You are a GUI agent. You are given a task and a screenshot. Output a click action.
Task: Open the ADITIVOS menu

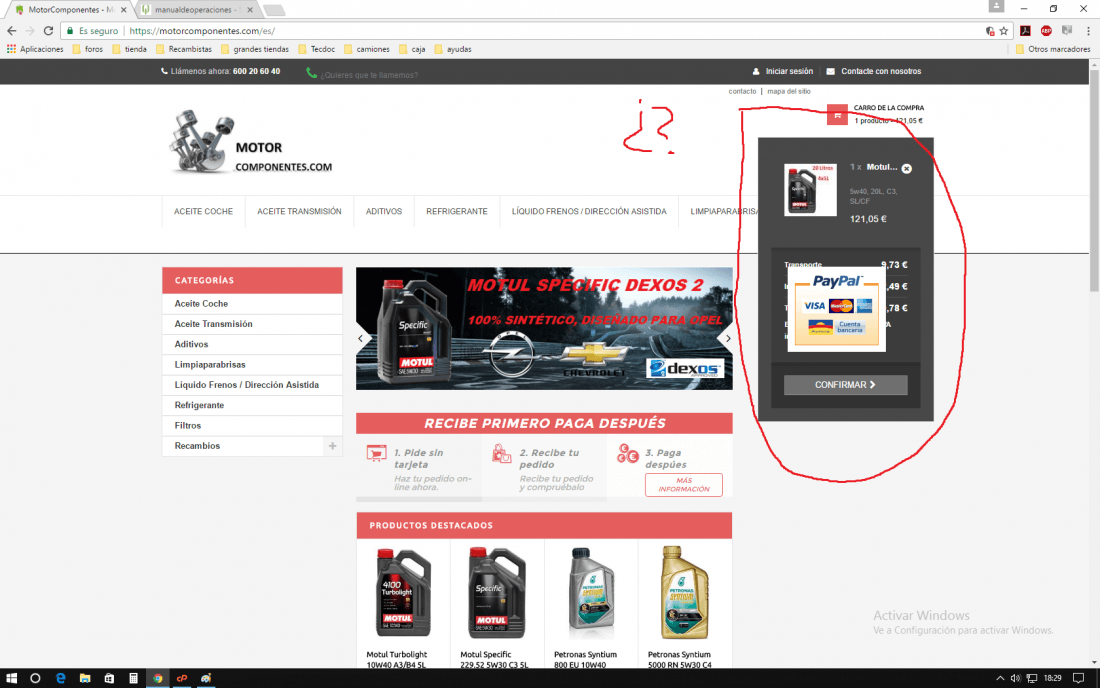click(384, 211)
